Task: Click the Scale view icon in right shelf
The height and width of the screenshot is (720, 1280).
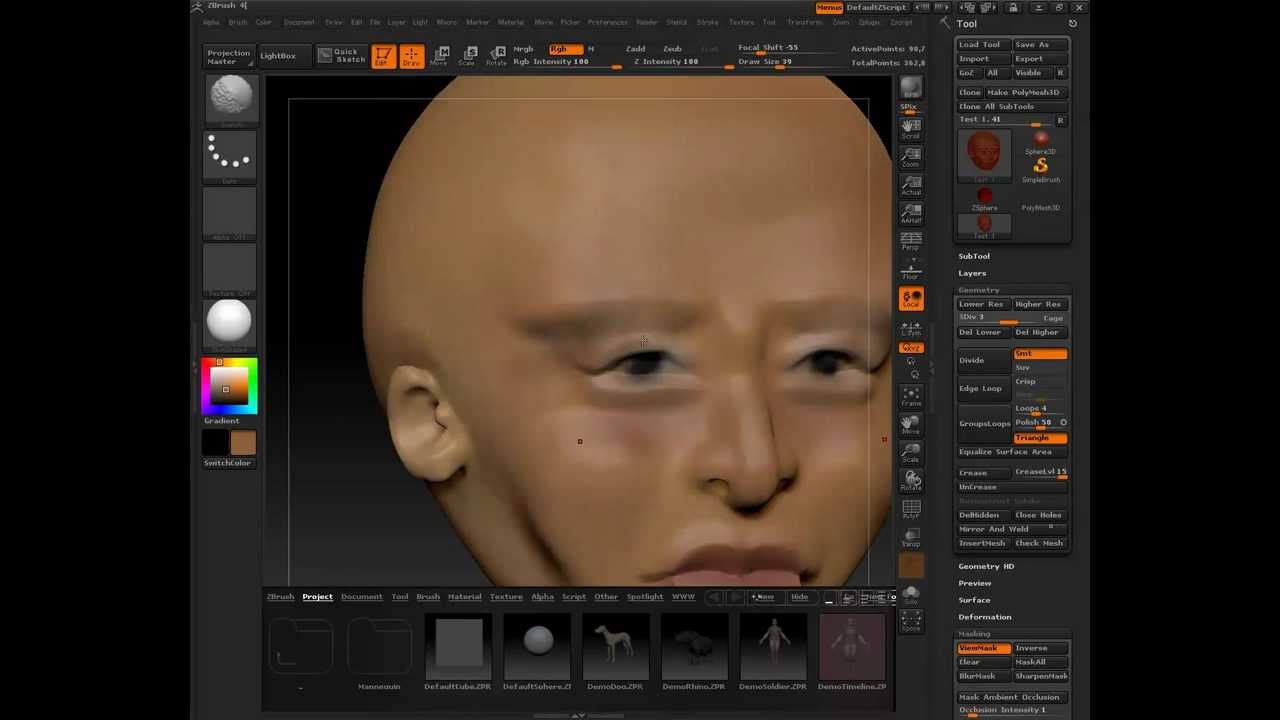Action: coord(911,453)
